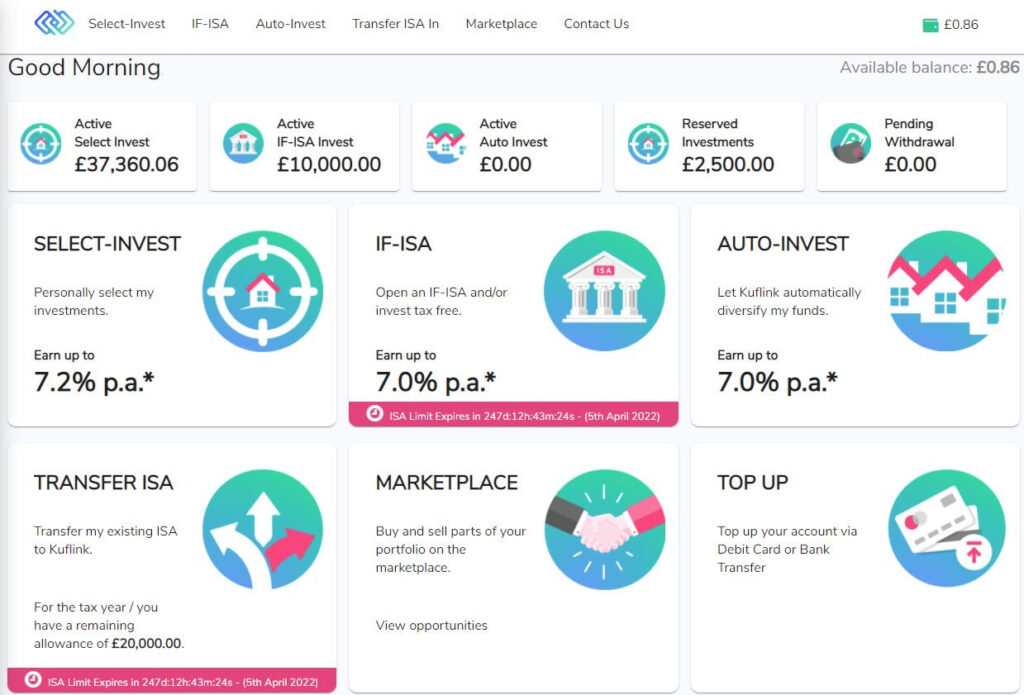Click 'Let Kuflink automatically diversify my funds.' text
This screenshot has height=695, width=1024.
pyautogui.click(x=789, y=302)
